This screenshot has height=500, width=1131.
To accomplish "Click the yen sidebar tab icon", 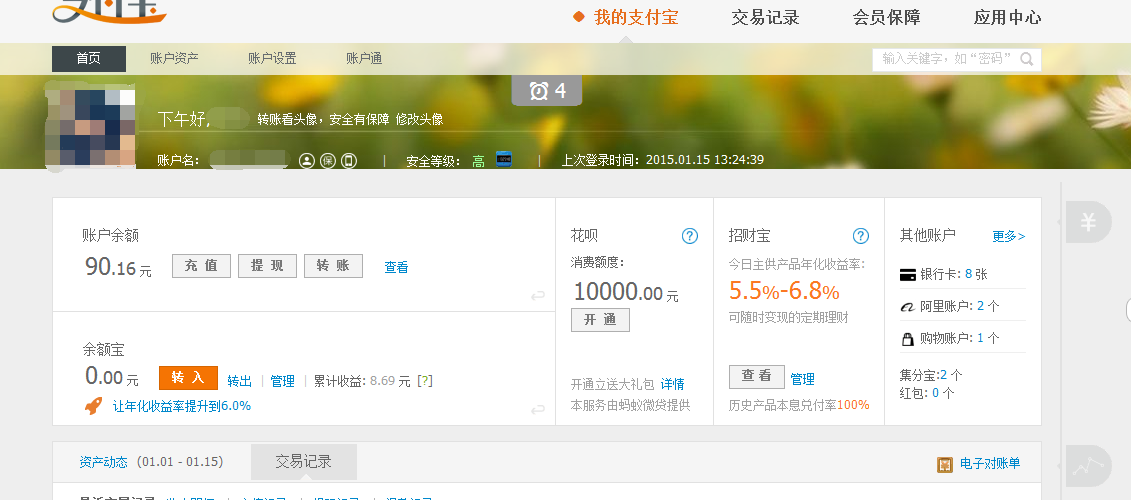I will pyautogui.click(x=1088, y=222).
